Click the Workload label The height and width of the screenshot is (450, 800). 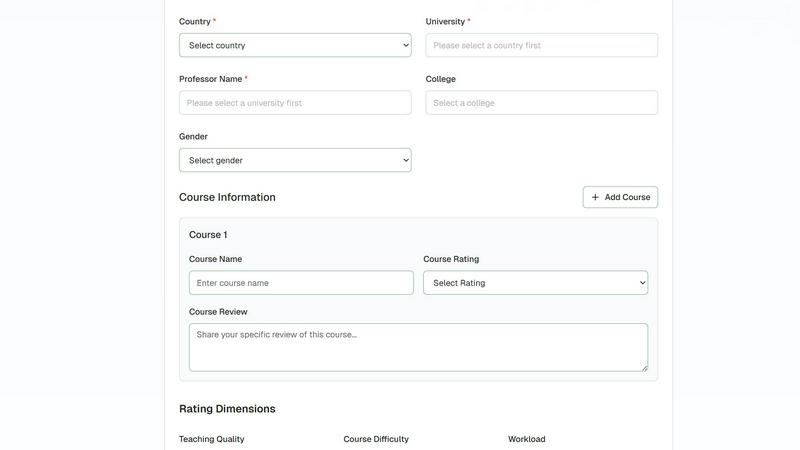(527, 439)
